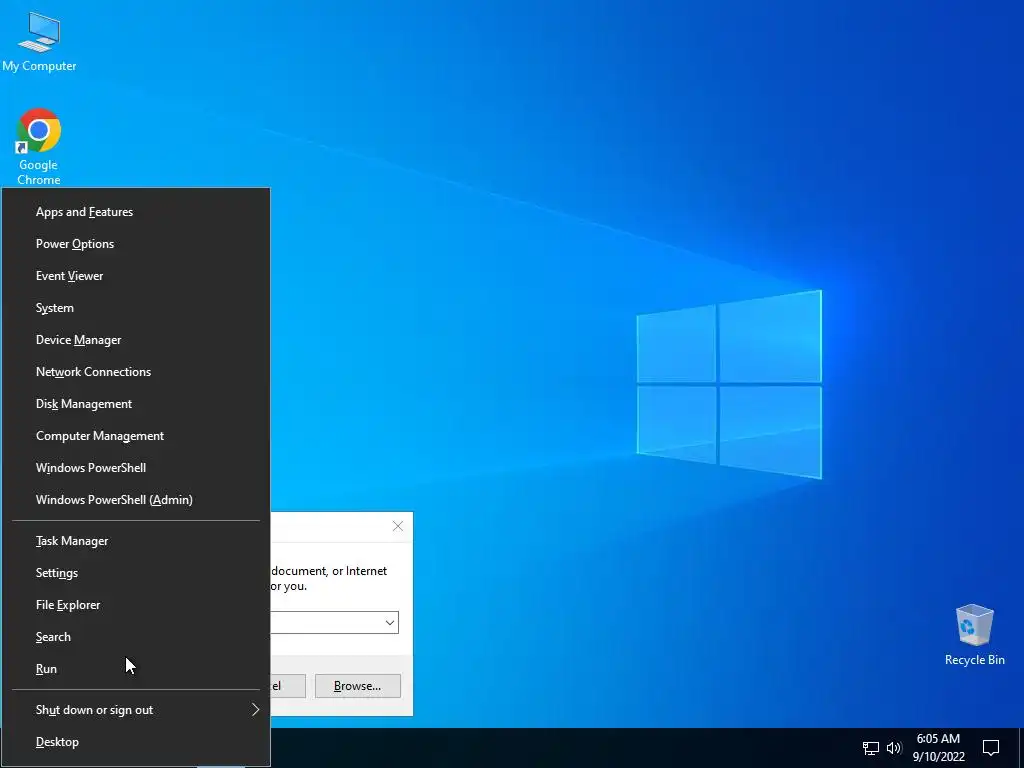
Task: Launch Windows PowerShell (non-admin)
Action: click(136, 468)
